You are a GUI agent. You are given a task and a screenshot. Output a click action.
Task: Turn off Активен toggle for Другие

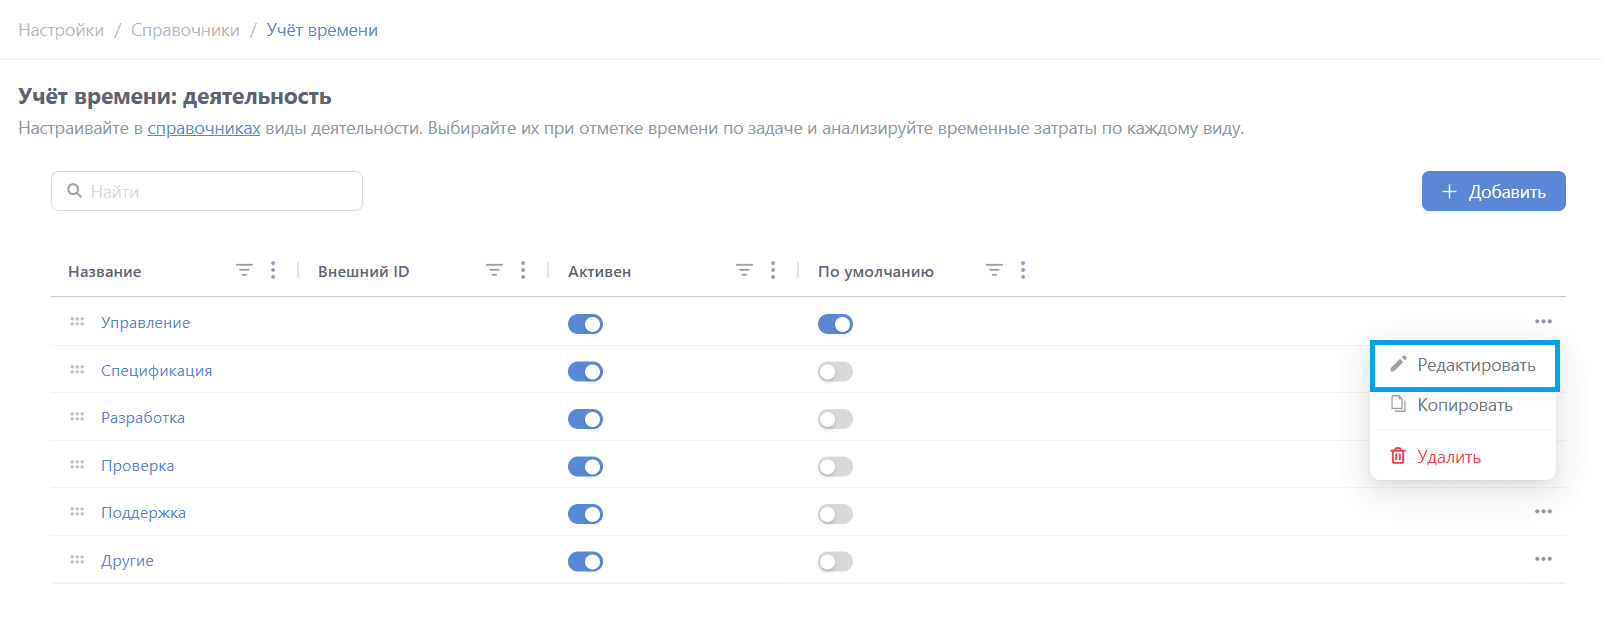pyautogui.click(x=585, y=562)
